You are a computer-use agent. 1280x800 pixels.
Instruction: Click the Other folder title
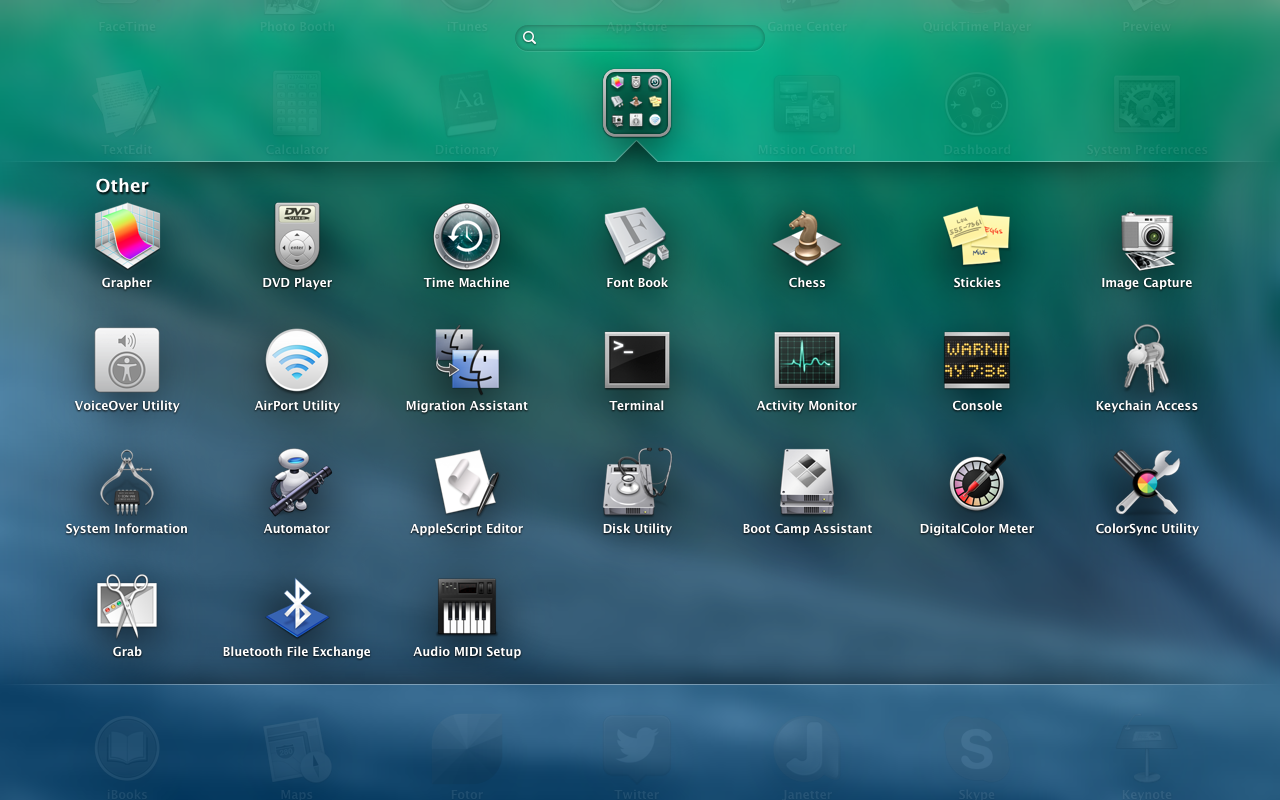[122, 186]
